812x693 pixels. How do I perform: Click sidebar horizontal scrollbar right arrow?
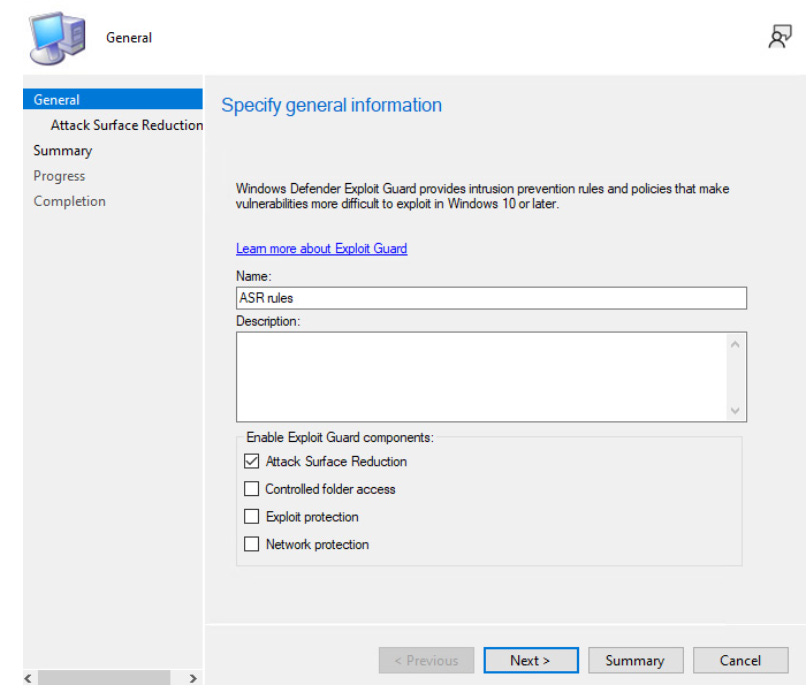[x=193, y=678]
